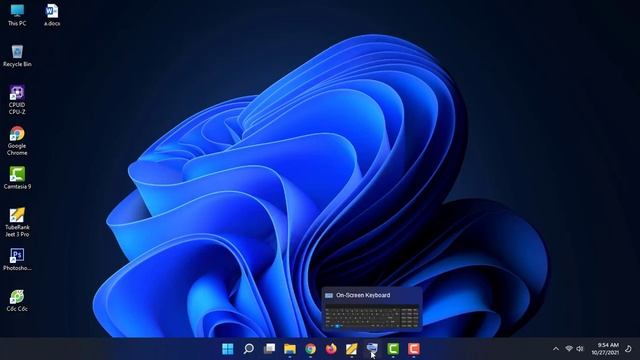Image resolution: width=640 pixels, height=360 pixels.
Task: Open This PC desktop icon
Action: coord(17,15)
